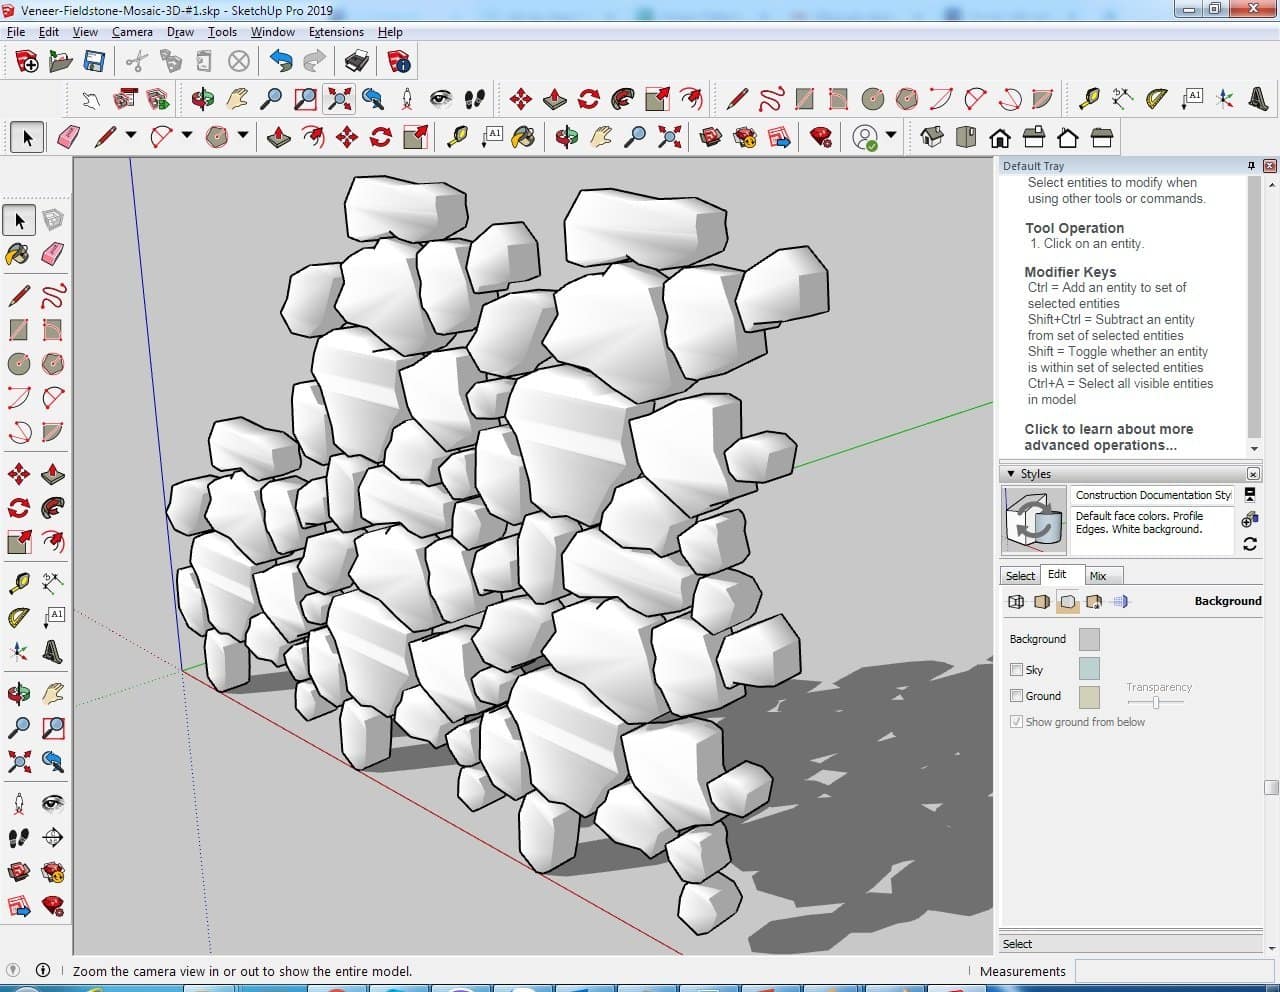Toggle Show ground from below checkbox
Image resolution: width=1280 pixels, height=992 pixels.
click(x=1016, y=721)
